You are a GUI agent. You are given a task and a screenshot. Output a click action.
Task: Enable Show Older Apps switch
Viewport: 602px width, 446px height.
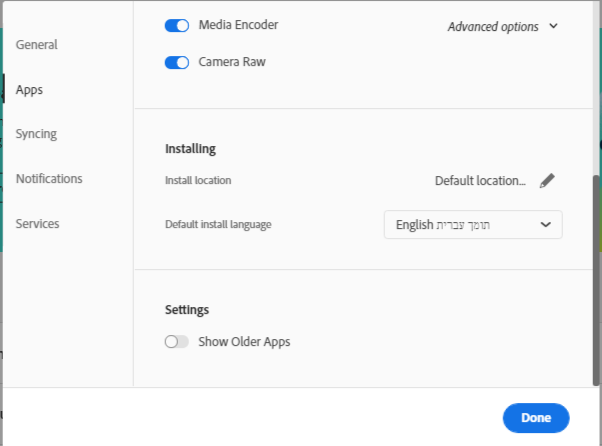177,342
